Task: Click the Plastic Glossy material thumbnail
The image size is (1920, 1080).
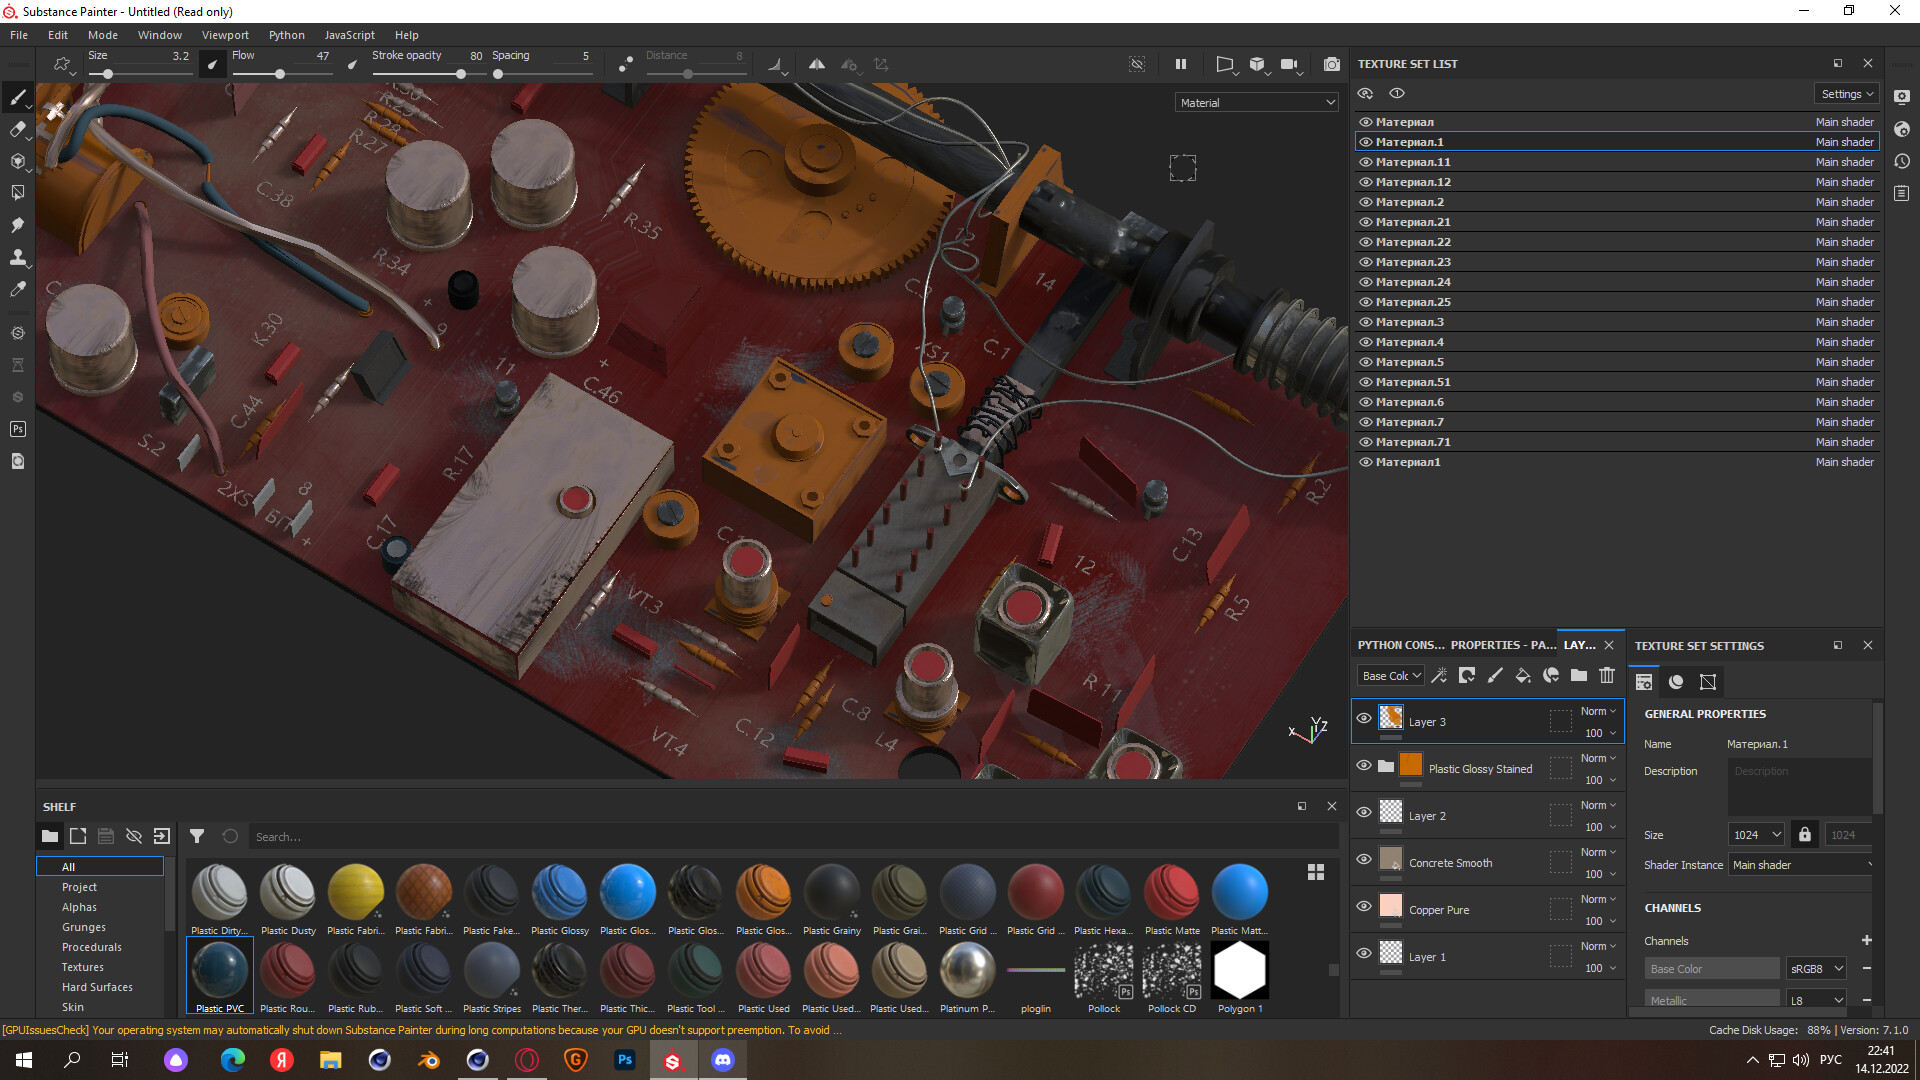Action: 559,893
